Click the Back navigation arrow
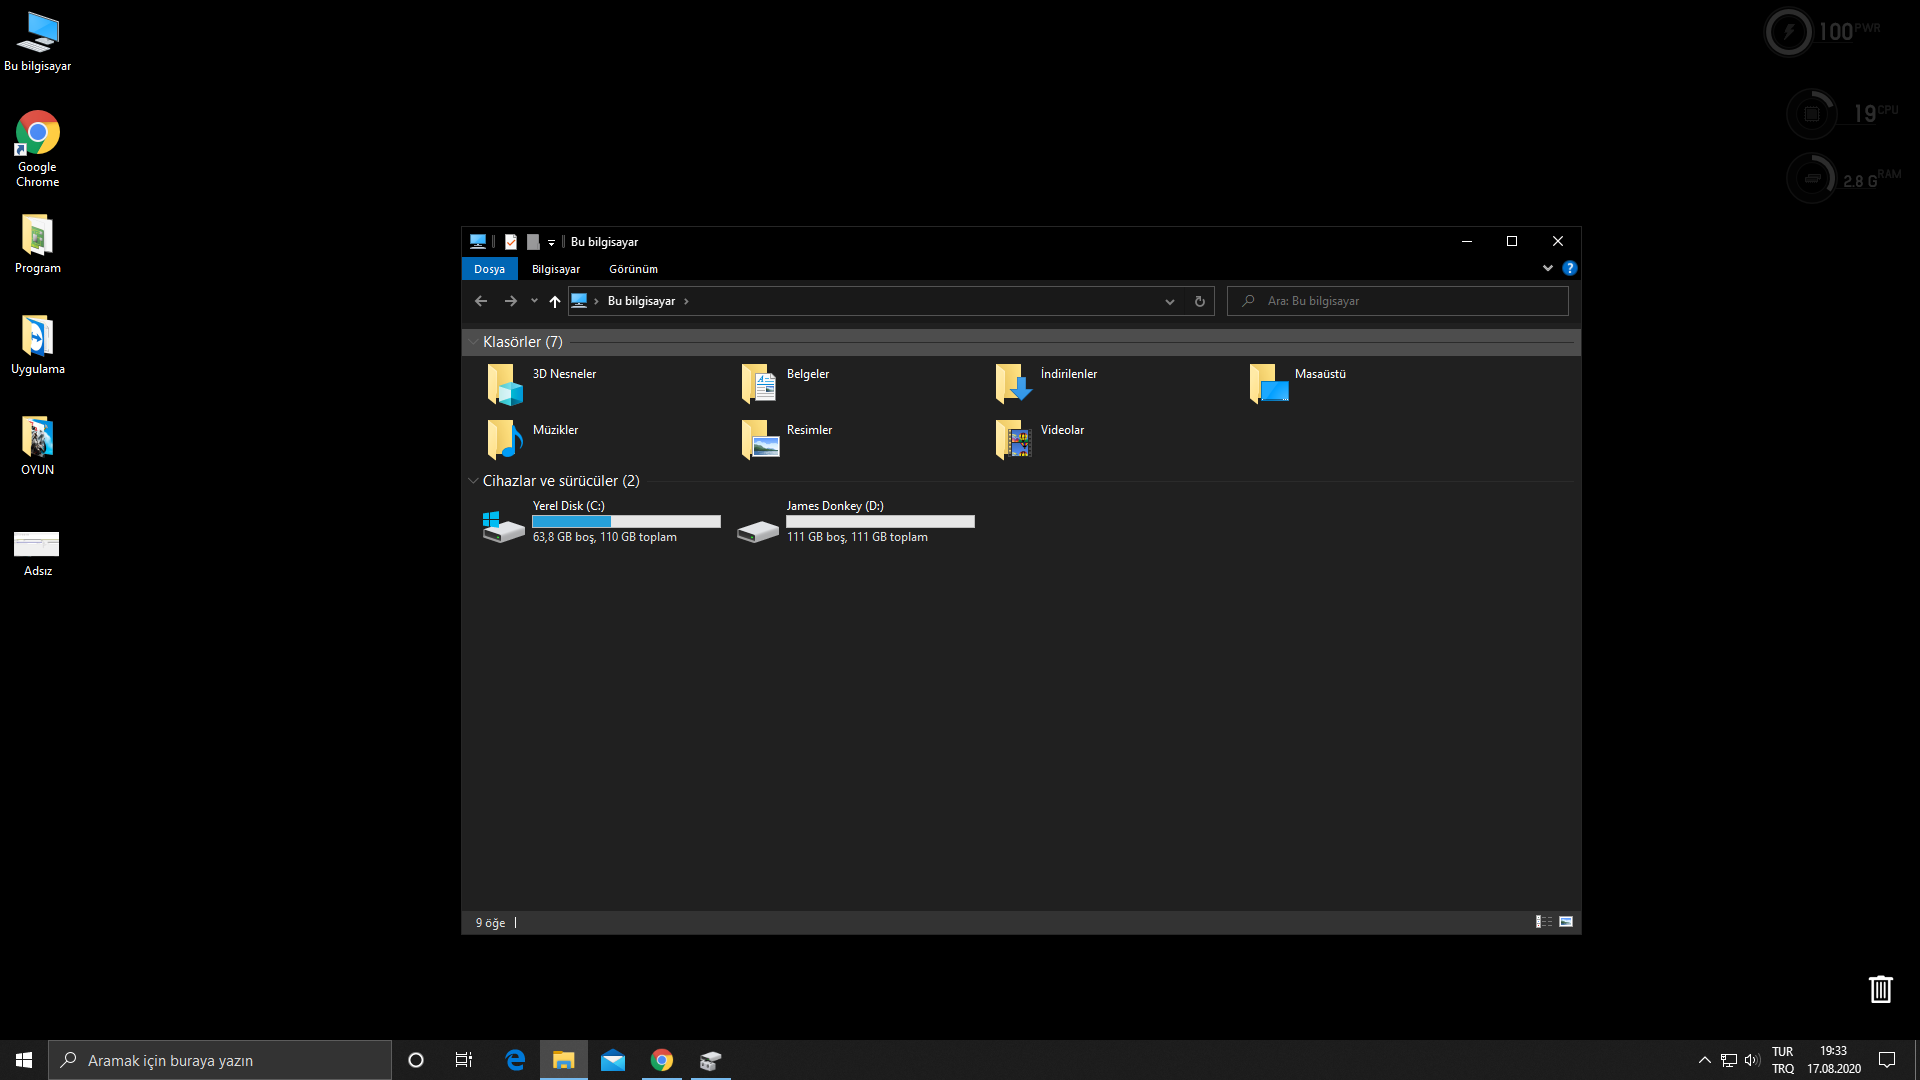 pos(481,301)
